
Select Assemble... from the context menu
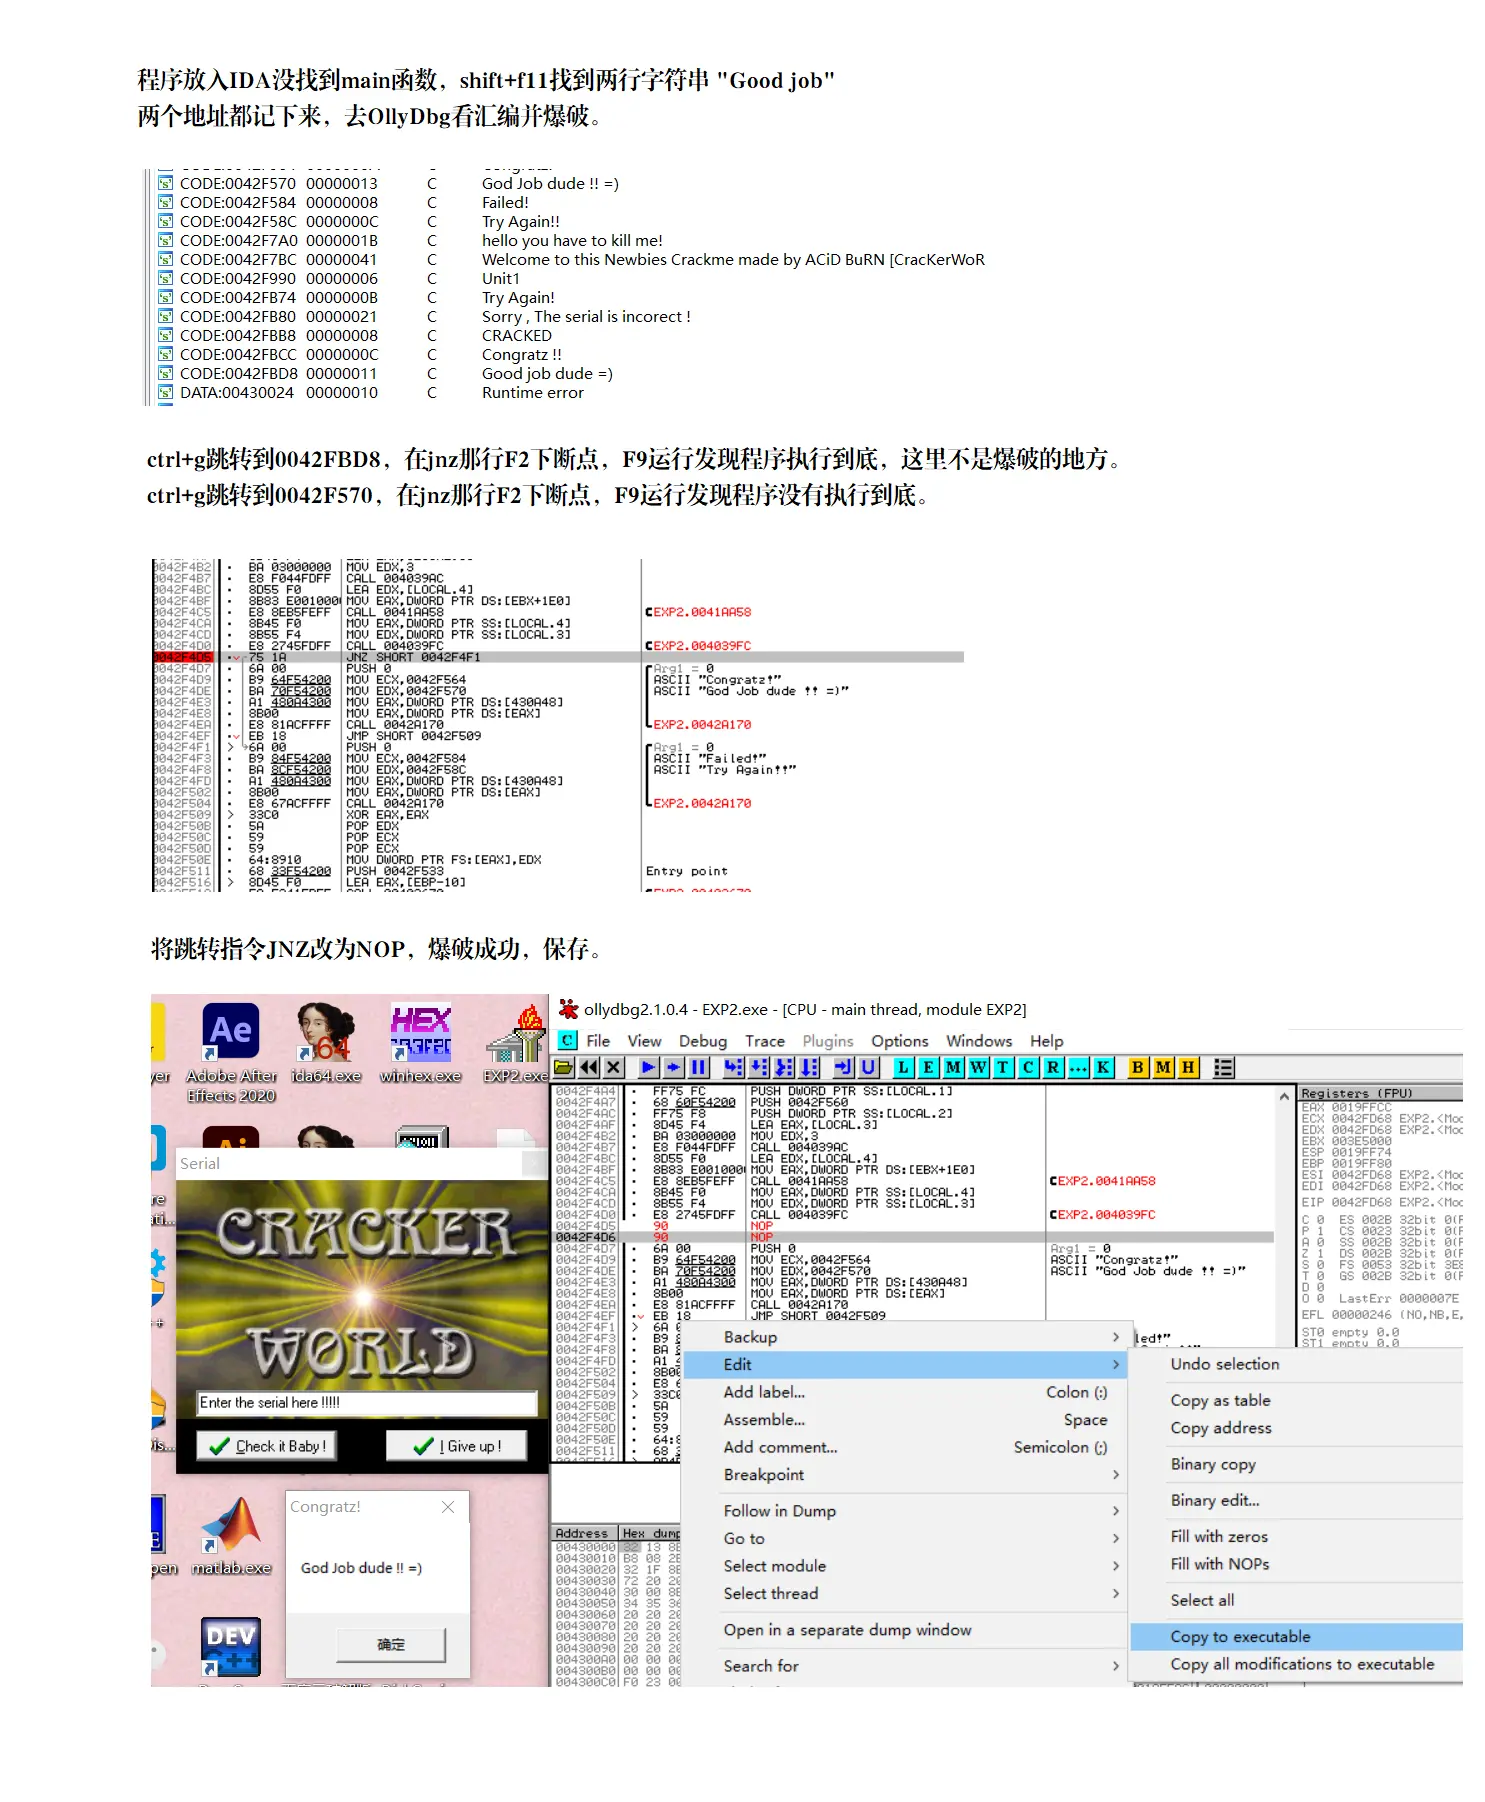tap(764, 1419)
